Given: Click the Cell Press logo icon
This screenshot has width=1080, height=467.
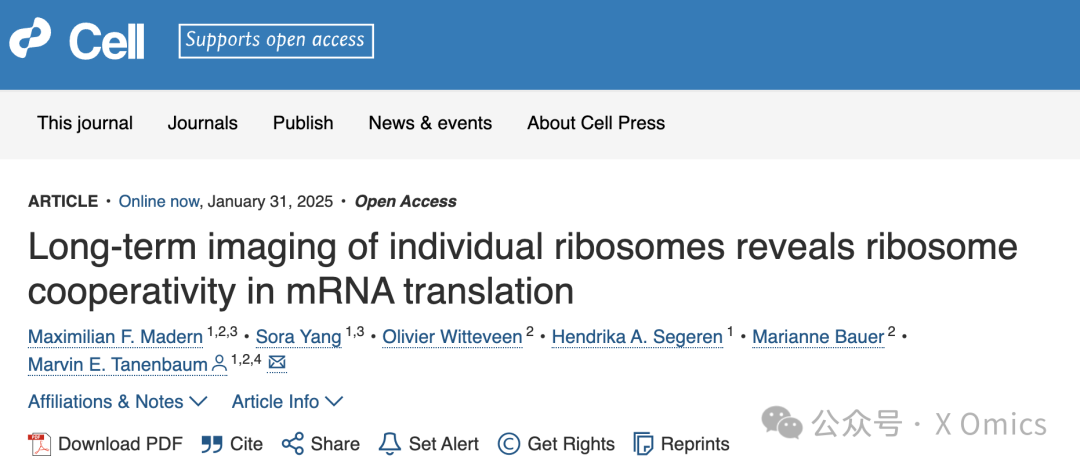Looking at the screenshot, I should point(30,39).
